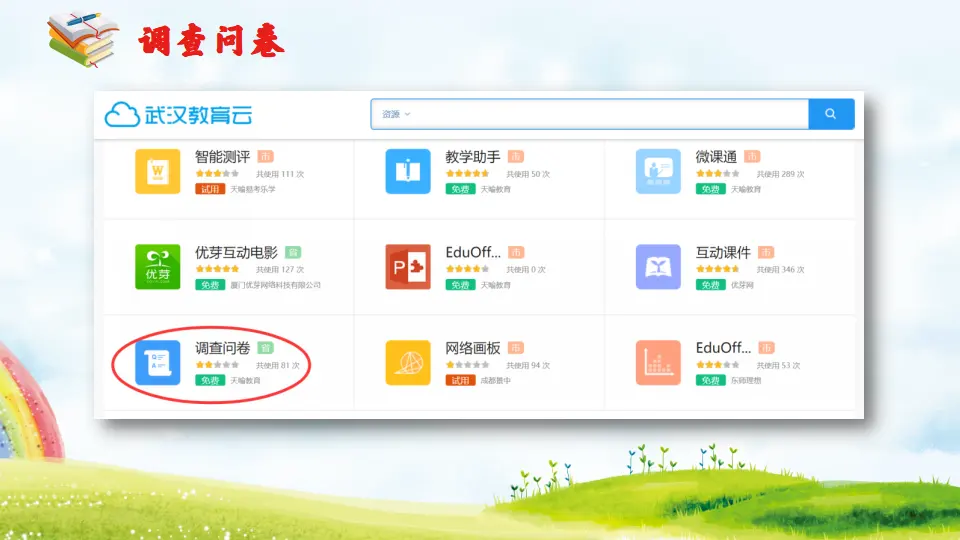
Task: Click the star rating of 互动课件
Action: 718,269
